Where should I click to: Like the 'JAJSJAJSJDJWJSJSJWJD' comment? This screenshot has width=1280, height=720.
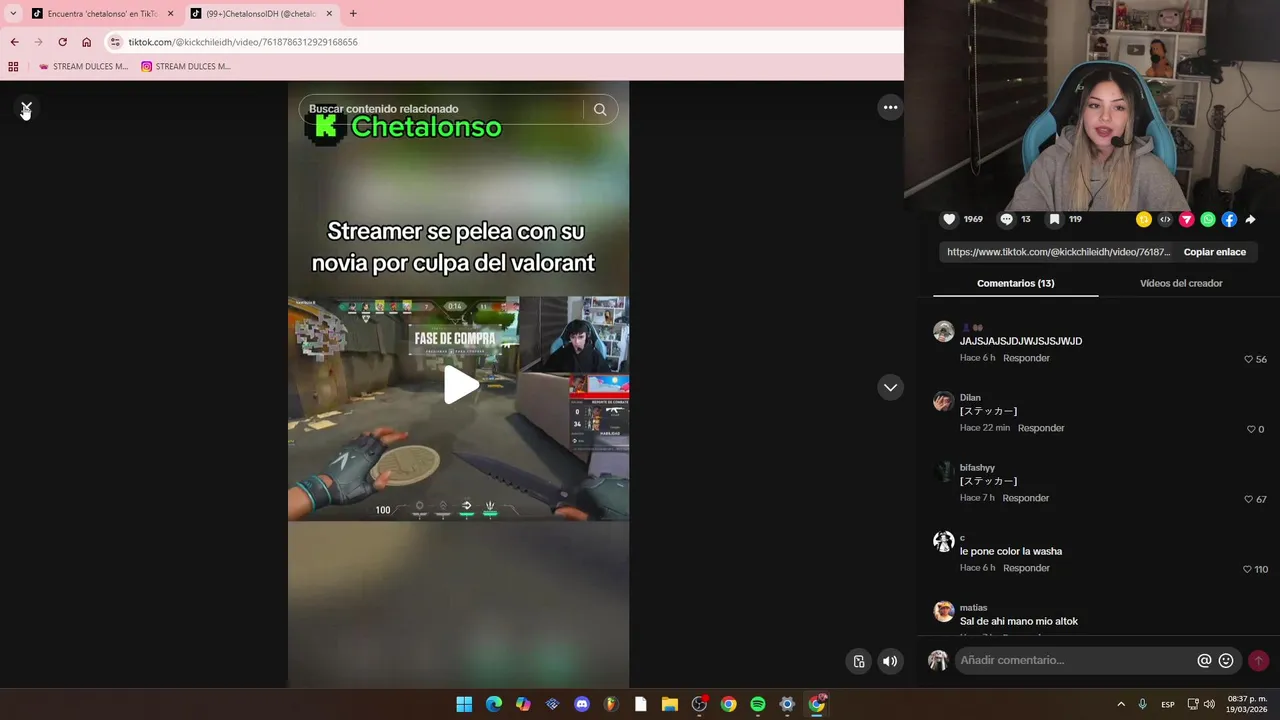coord(1249,359)
